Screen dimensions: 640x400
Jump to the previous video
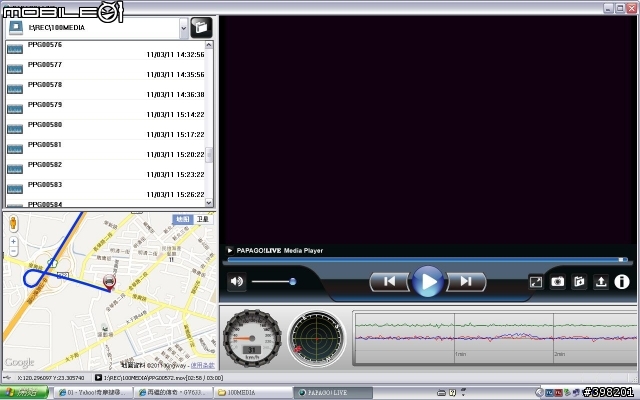389,282
